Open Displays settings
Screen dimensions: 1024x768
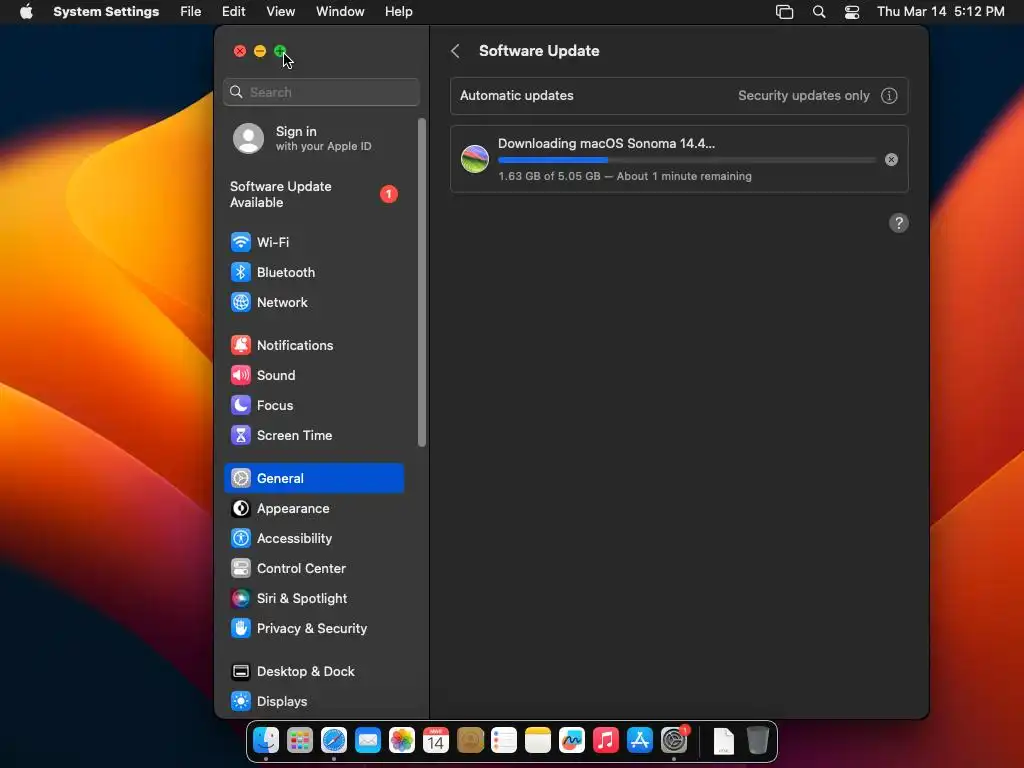pos(313,701)
